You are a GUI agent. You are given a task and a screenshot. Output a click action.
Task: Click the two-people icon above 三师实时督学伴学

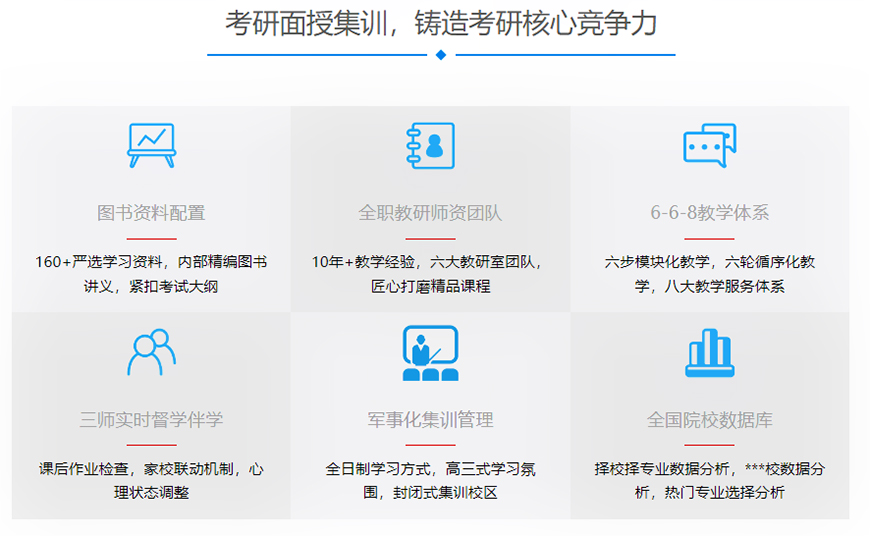pos(151,352)
